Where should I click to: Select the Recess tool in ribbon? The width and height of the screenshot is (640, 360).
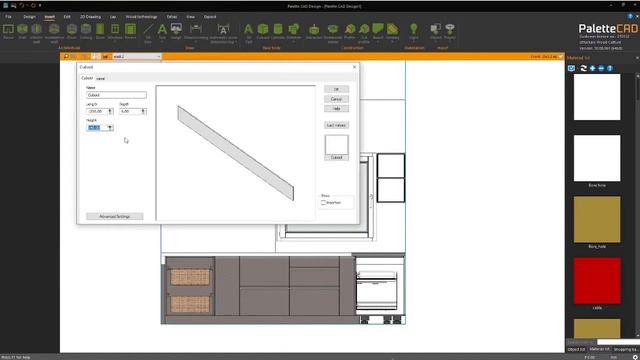[x=131, y=31]
